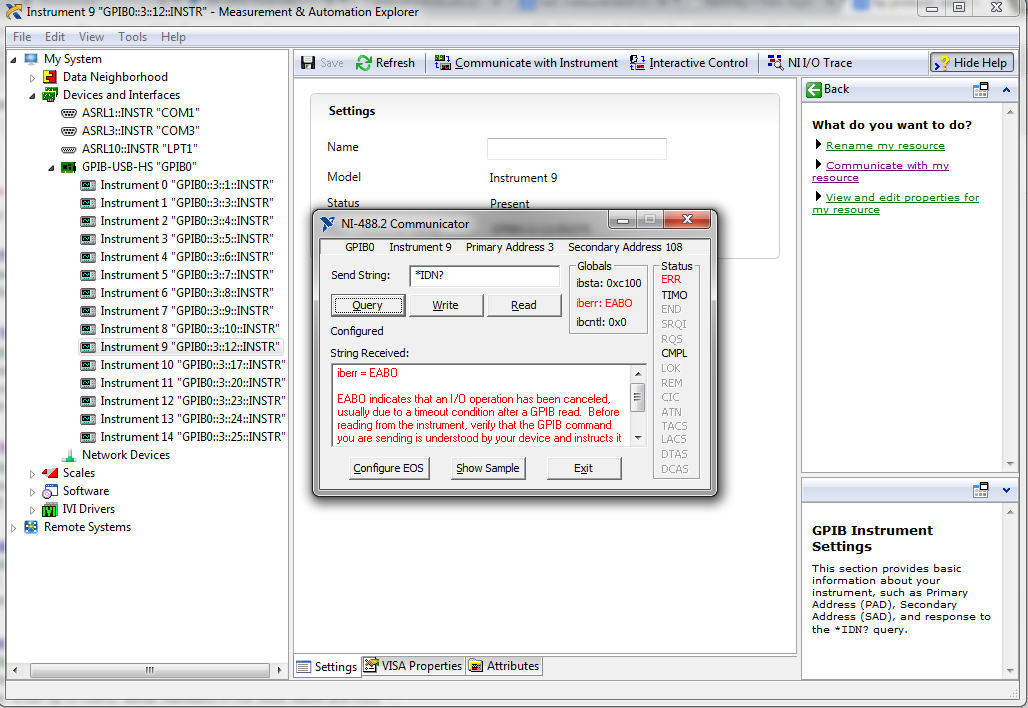Click the NI-488.2 Communicator title icon
This screenshot has height=708, width=1028.
click(328, 224)
